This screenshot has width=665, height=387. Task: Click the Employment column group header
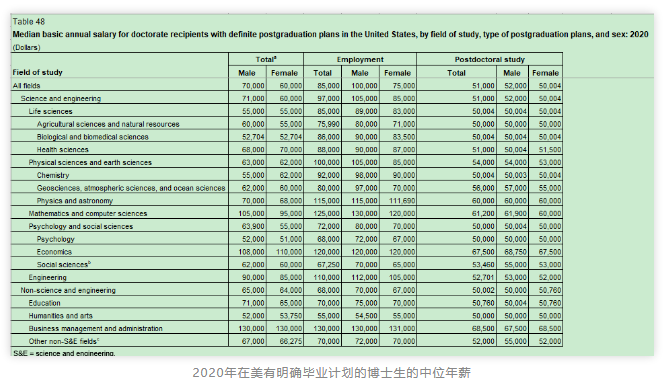click(360, 59)
